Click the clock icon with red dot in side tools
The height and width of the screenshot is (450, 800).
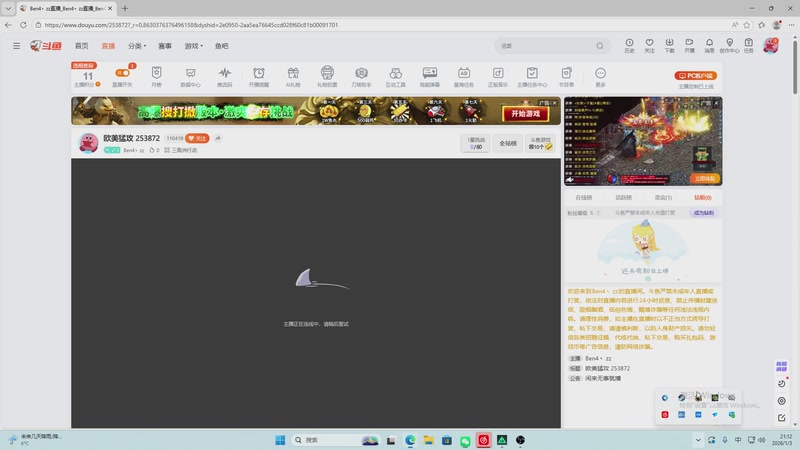[782, 383]
